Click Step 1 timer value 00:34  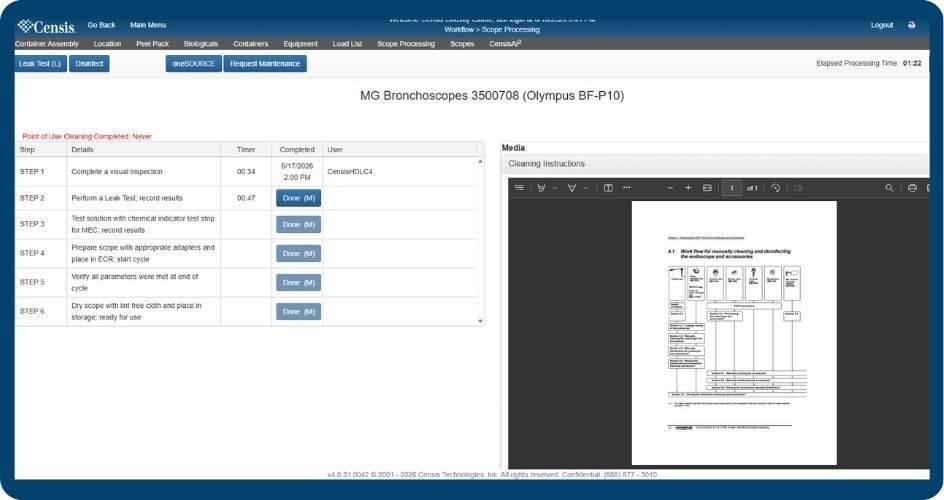[x=246, y=171]
